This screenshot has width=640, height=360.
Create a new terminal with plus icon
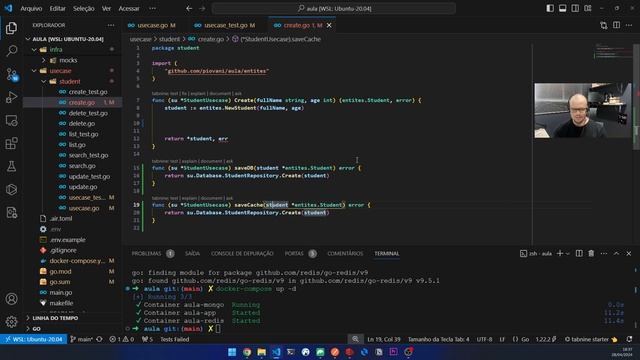click(560, 253)
